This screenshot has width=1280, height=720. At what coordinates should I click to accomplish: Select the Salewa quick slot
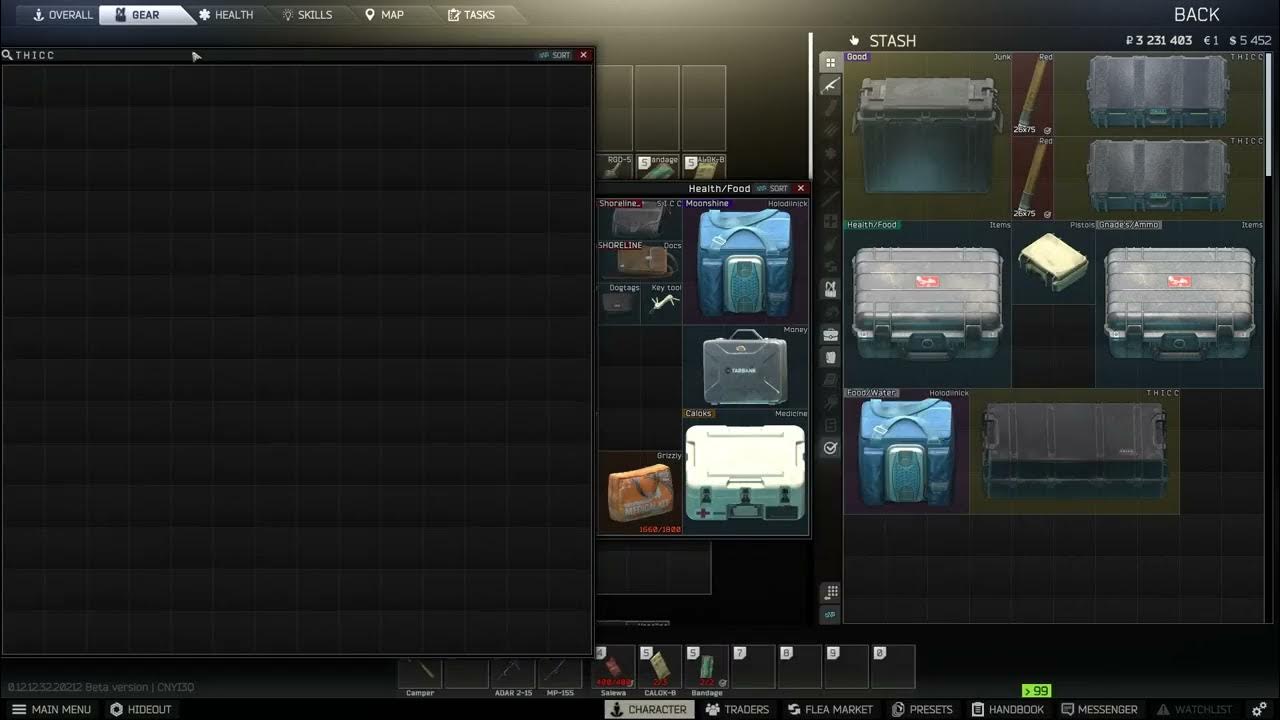614,668
